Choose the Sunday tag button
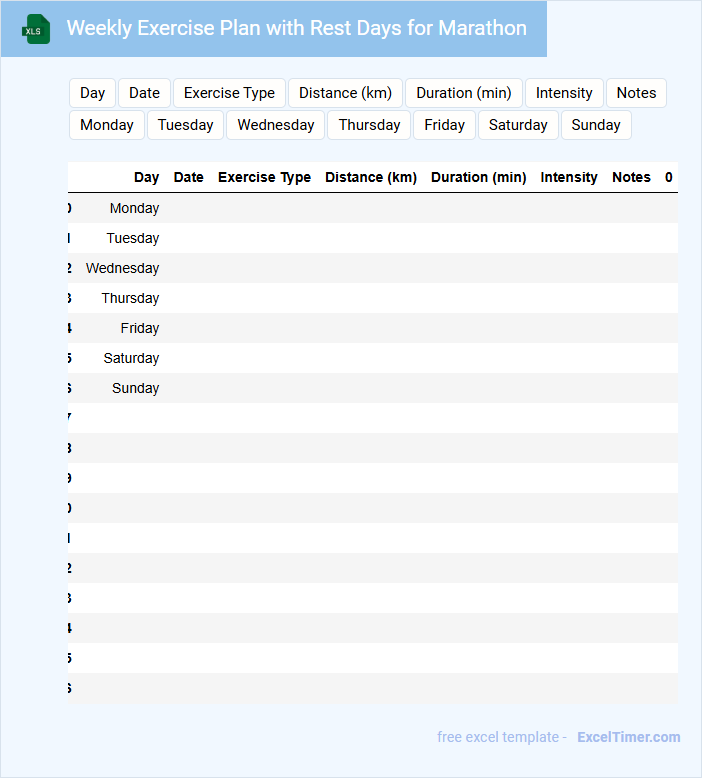702x778 pixels. click(x=596, y=125)
